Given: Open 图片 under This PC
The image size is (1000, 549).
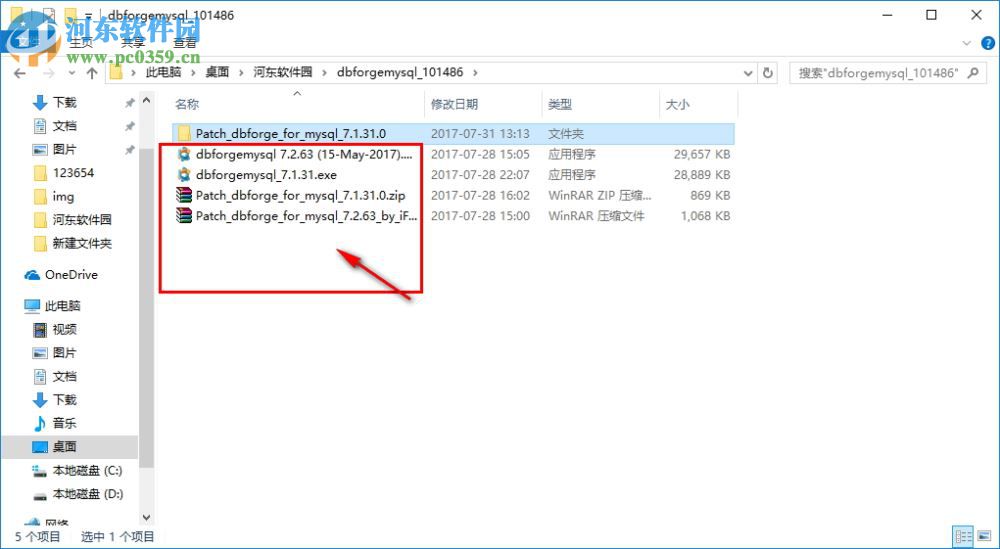Looking at the screenshot, I should 64,353.
